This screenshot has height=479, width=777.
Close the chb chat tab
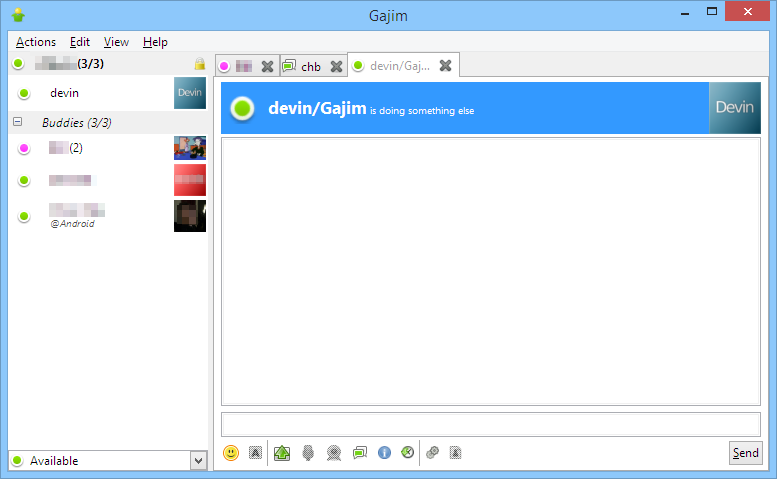(x=336, y=66)
